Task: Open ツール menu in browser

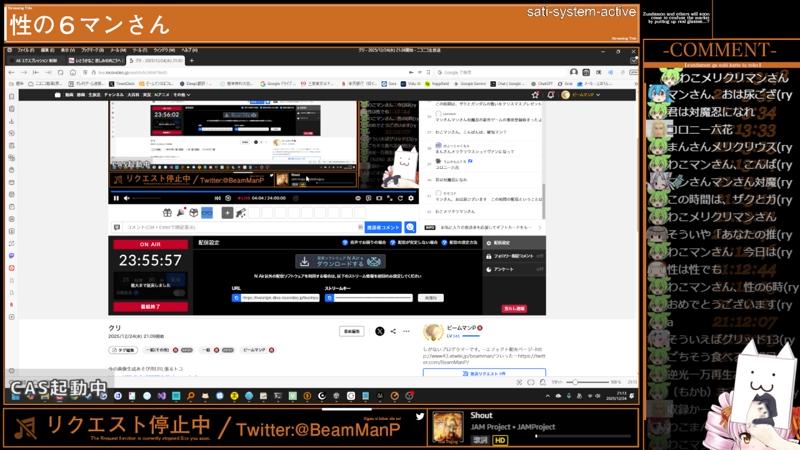Action: pos(139,50)
